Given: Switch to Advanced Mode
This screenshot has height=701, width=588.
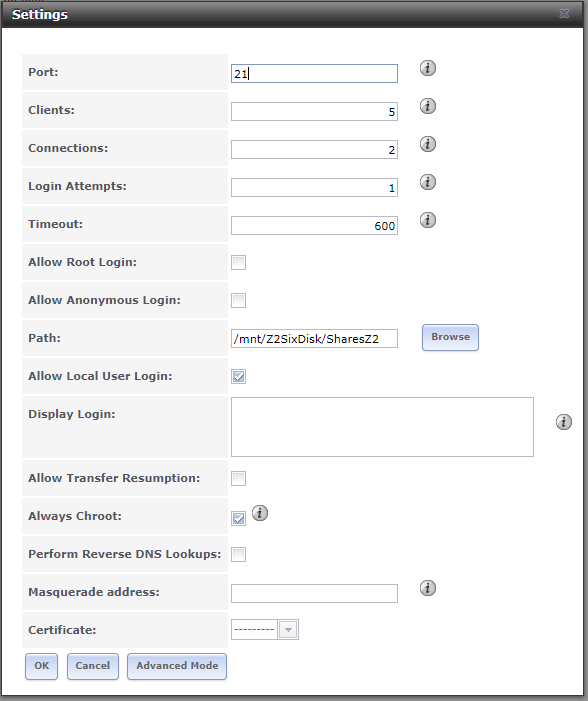Looking at the screenshot, I should point(177,666).
